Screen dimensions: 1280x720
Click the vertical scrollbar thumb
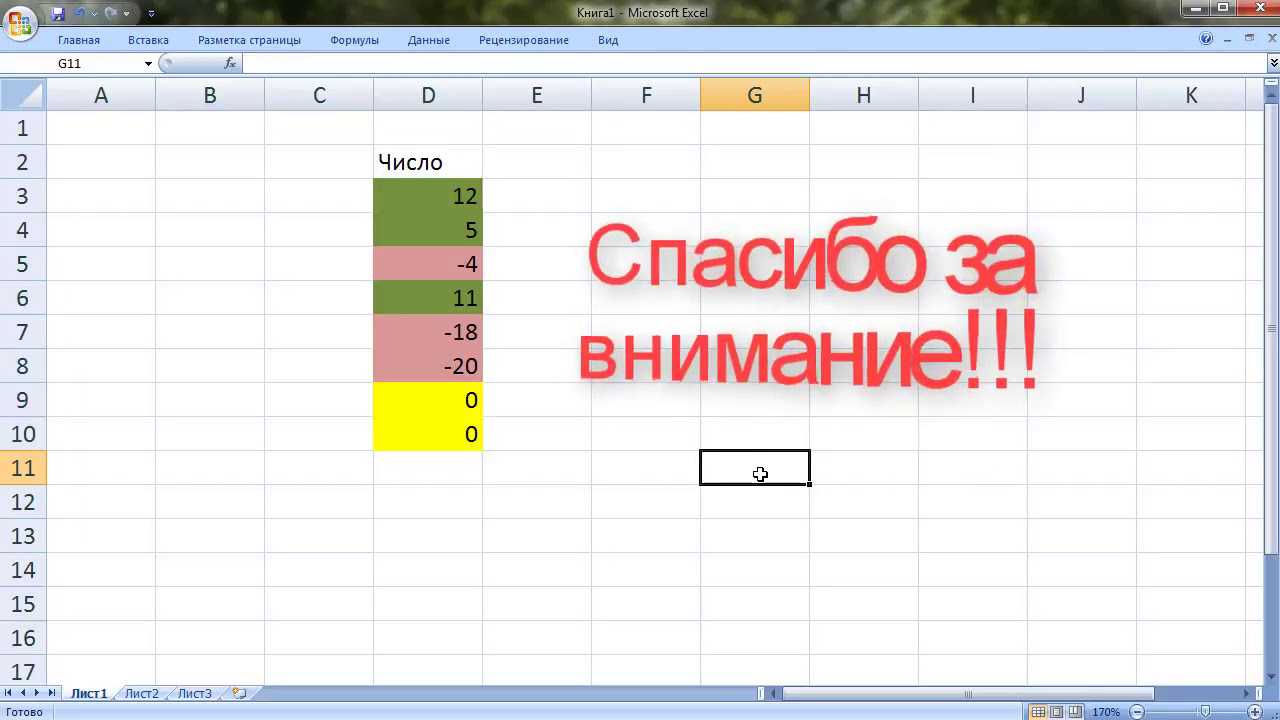point(1272,328)
